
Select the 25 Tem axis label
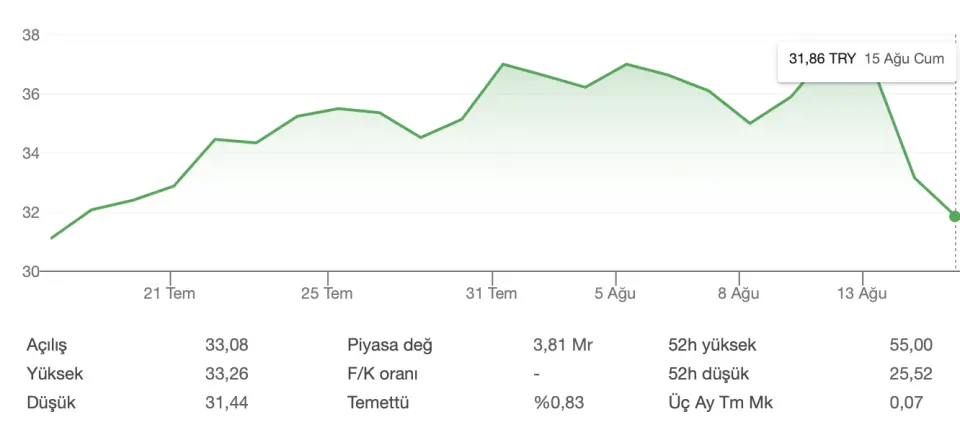coord(327,294)
